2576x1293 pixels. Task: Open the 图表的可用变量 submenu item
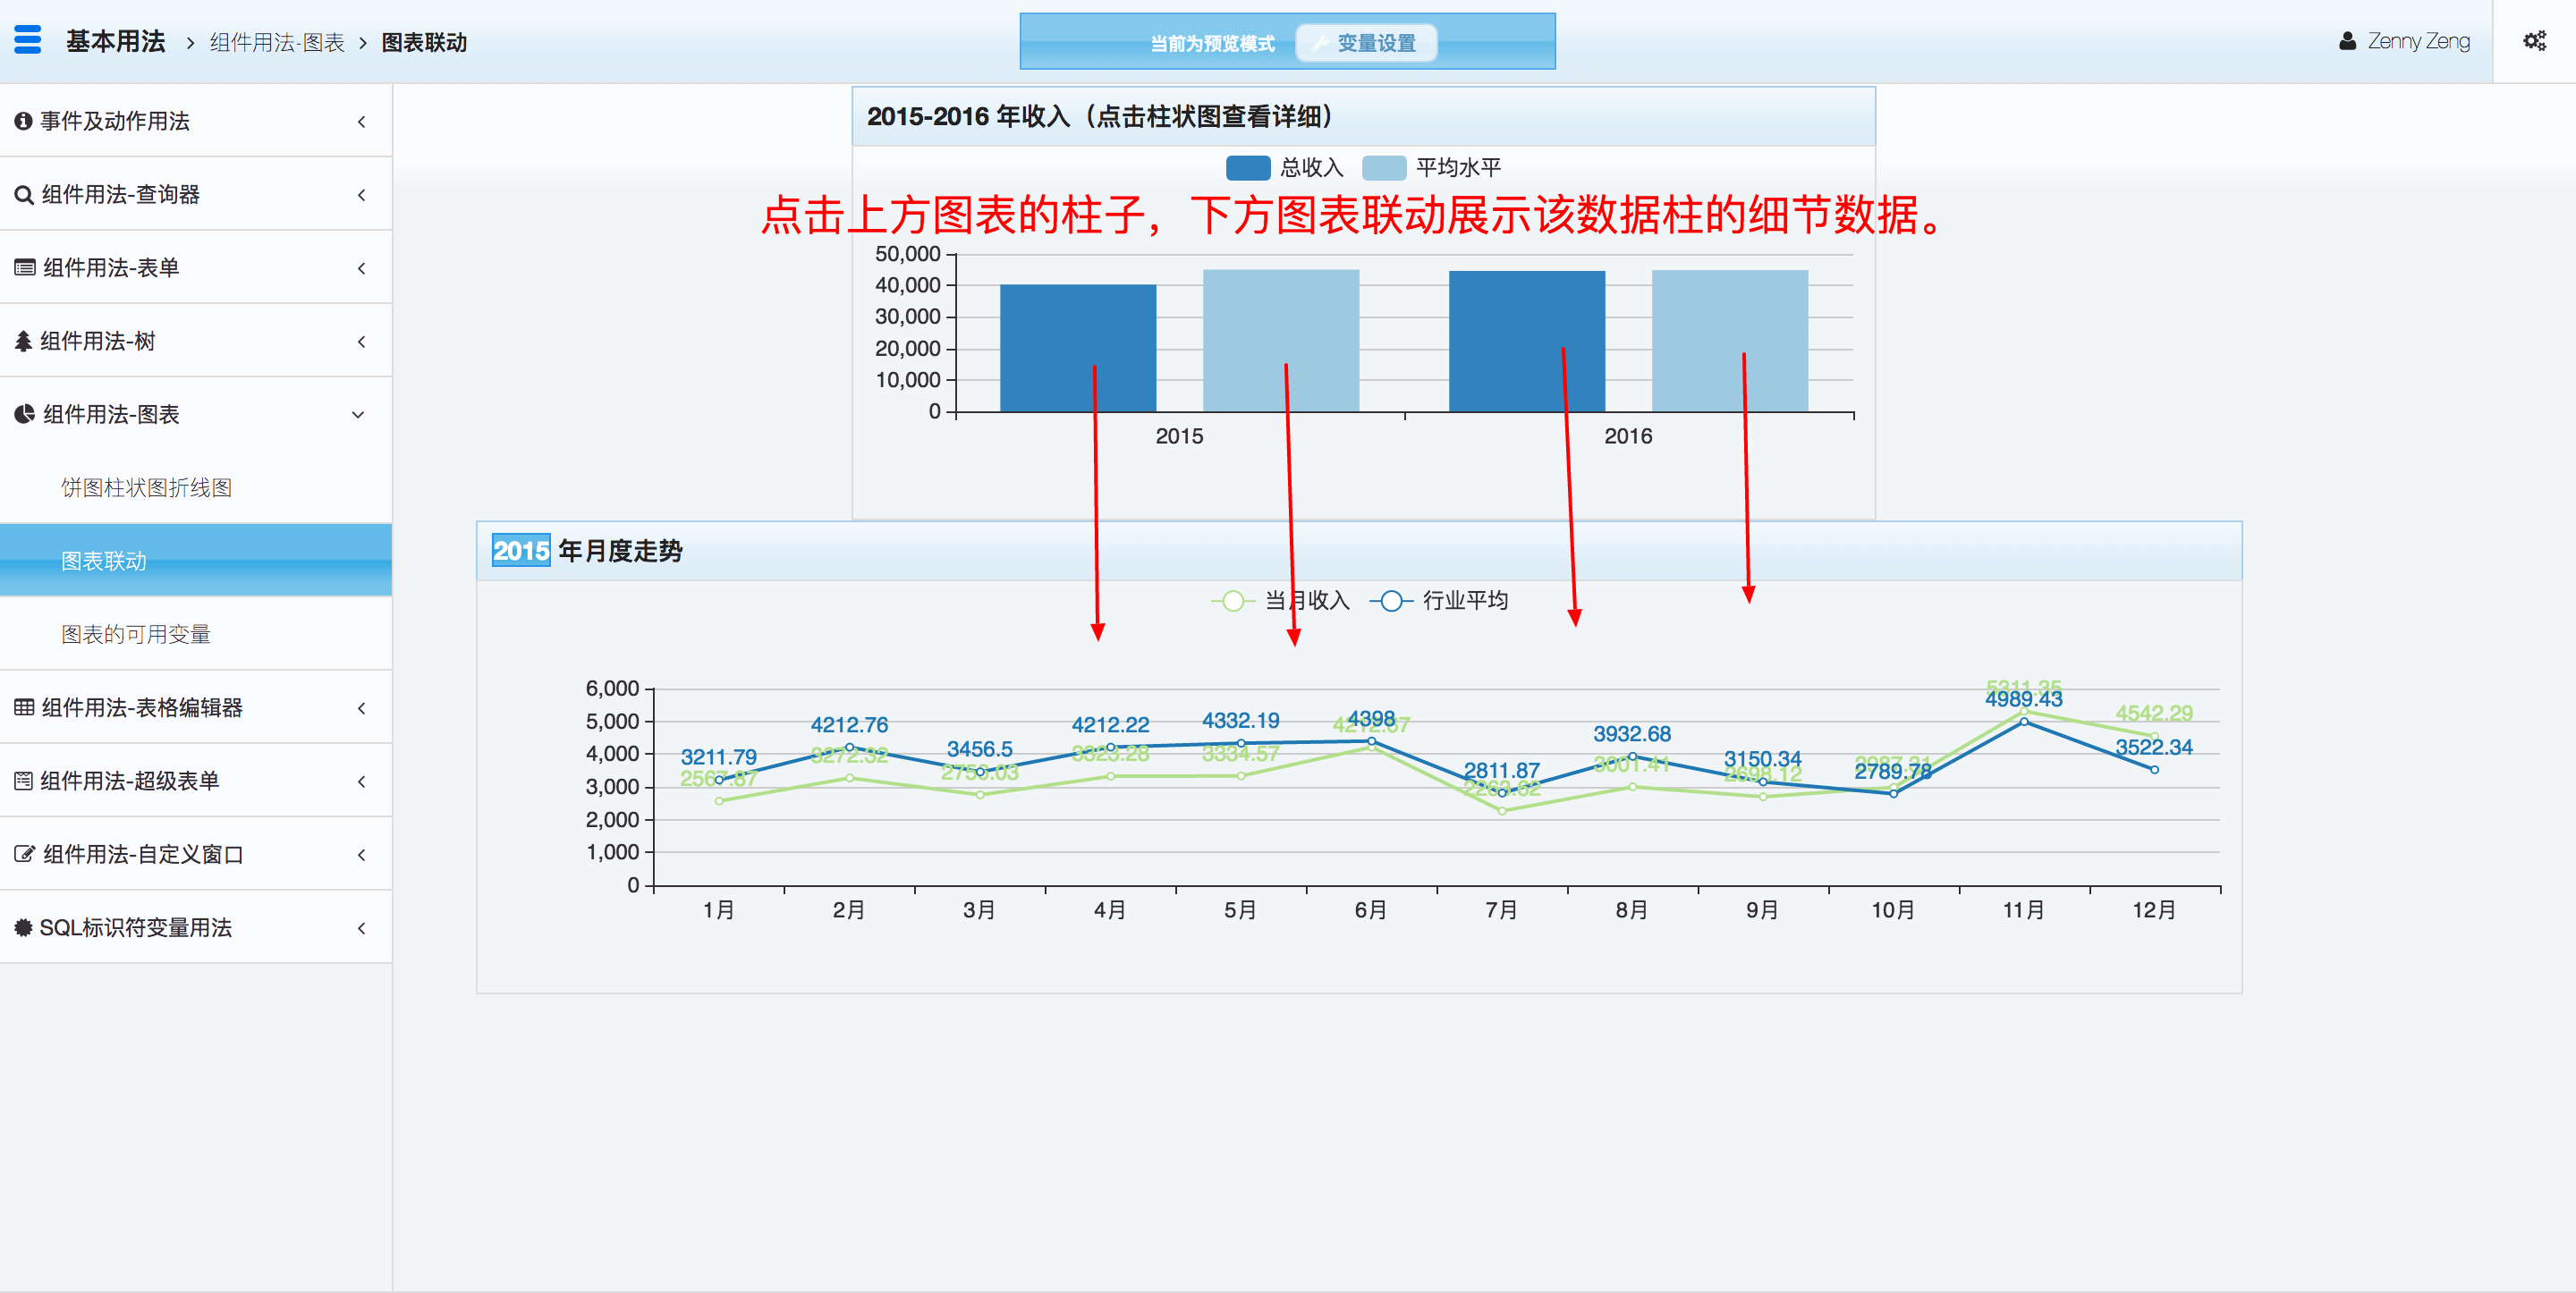tap(136, 634)
